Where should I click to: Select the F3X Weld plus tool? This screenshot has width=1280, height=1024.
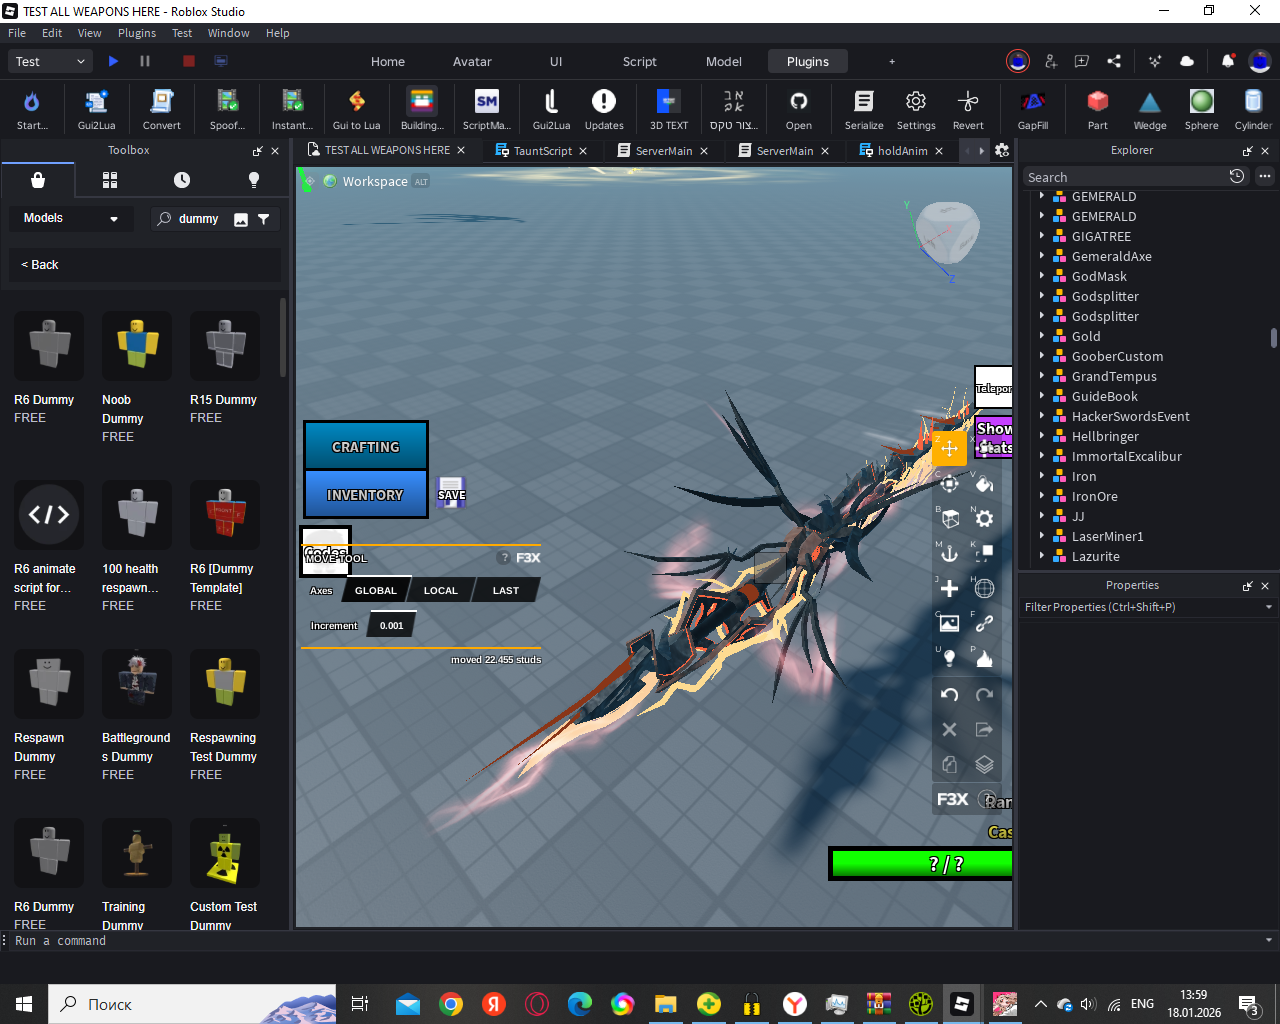(949, 589)
